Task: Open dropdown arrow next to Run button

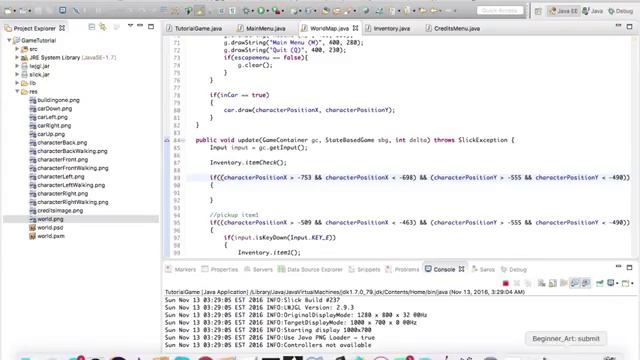Action: point(267,11)
